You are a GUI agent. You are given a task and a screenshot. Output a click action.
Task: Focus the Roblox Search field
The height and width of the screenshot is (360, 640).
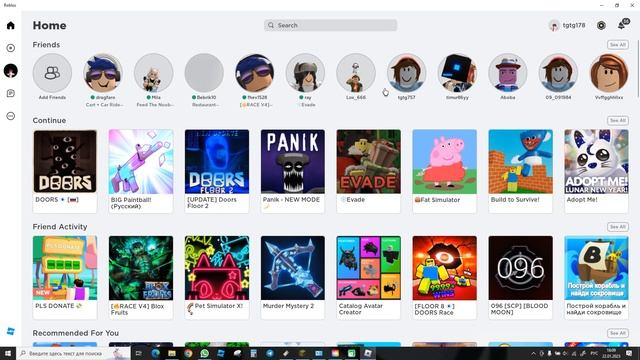(x=331, y=25)
